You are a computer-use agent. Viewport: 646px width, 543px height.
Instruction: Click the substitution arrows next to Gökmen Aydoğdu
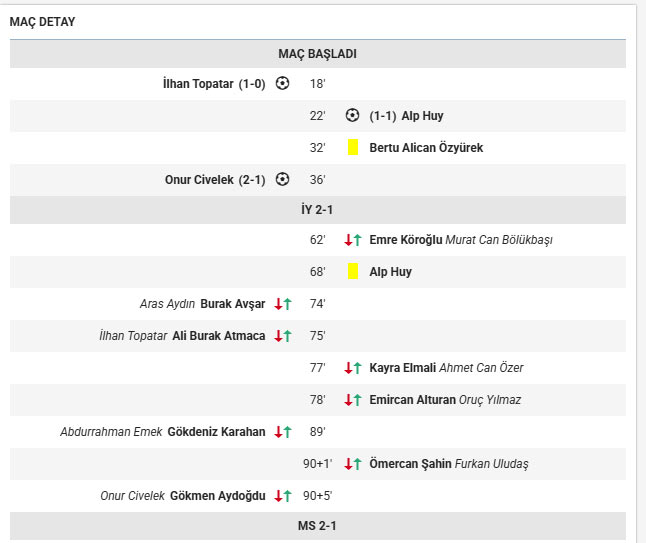pyautogui.click(x=283, y=496)
